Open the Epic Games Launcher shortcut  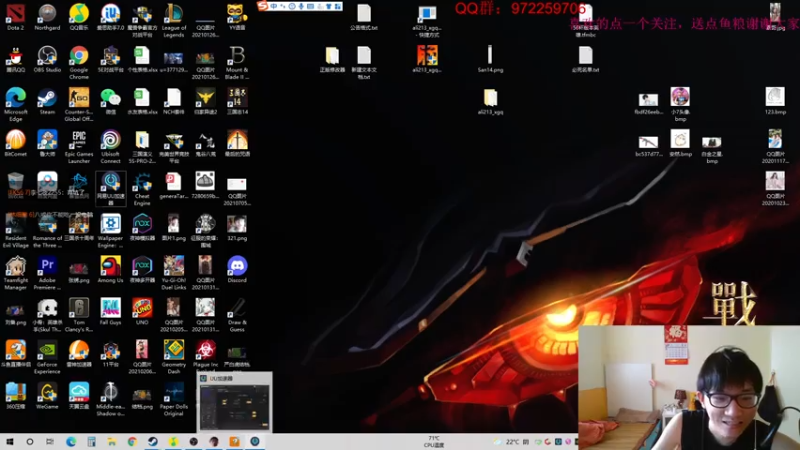[x=79, y=147]
